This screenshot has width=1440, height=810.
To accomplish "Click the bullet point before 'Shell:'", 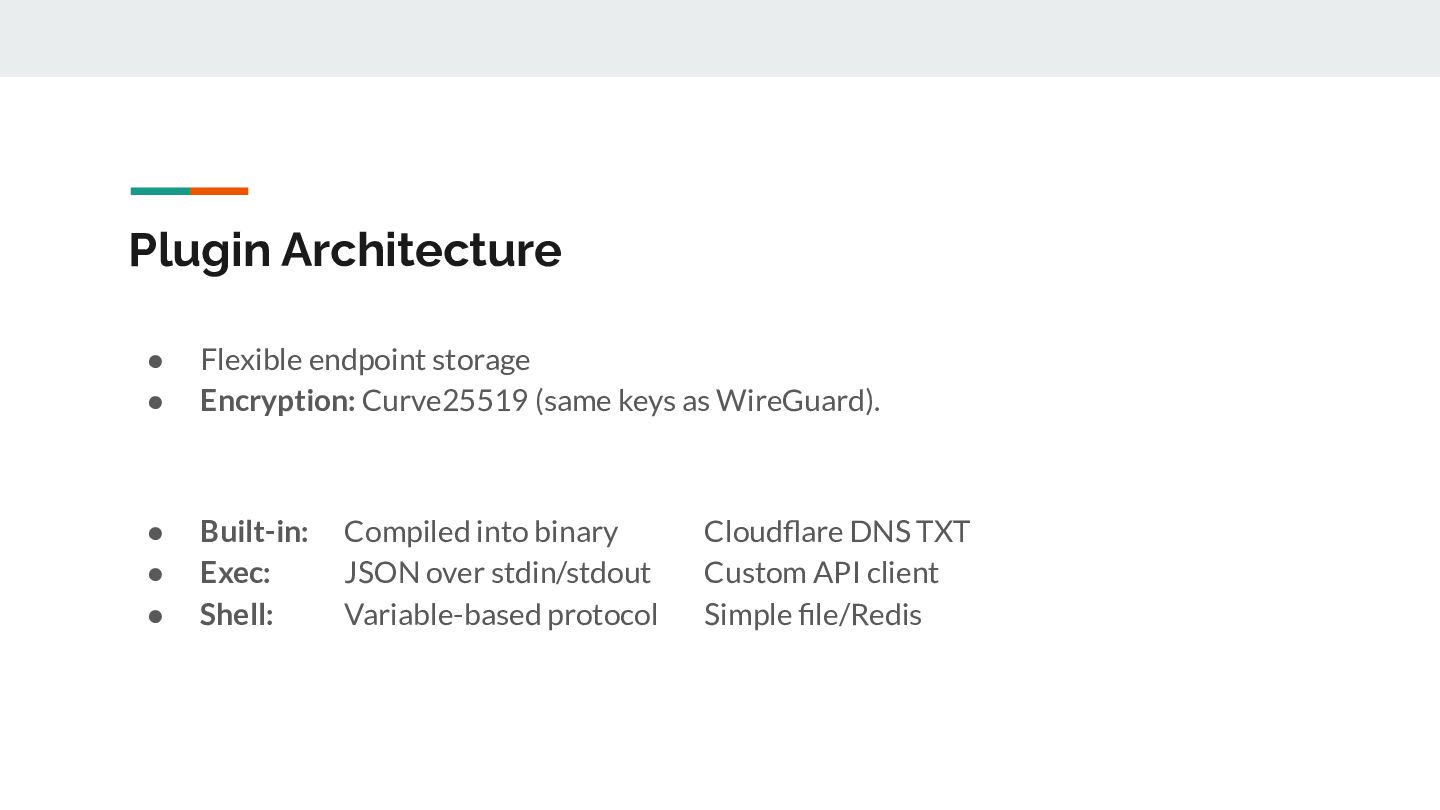I will pos(155,615).
